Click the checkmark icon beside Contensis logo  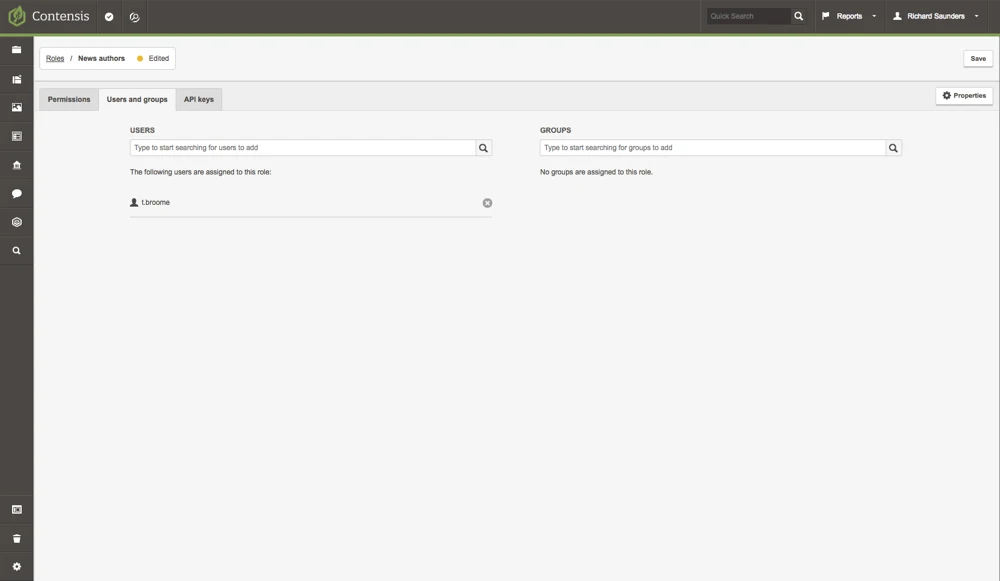pyautogui.click(x=109, y=17)
